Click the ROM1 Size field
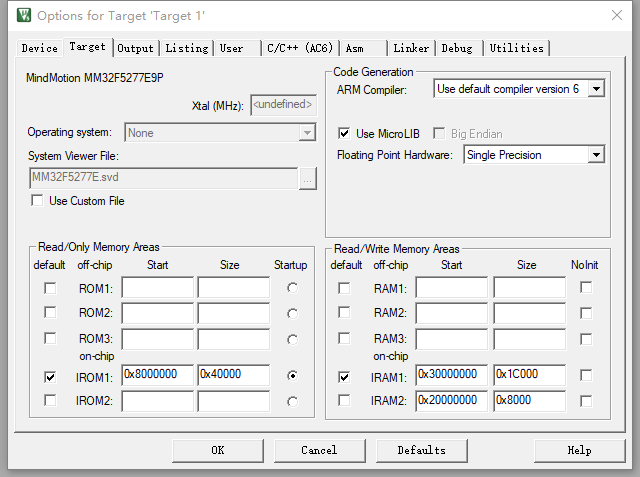640x477 pixels. pyautogui.click(x=233, y=288)
